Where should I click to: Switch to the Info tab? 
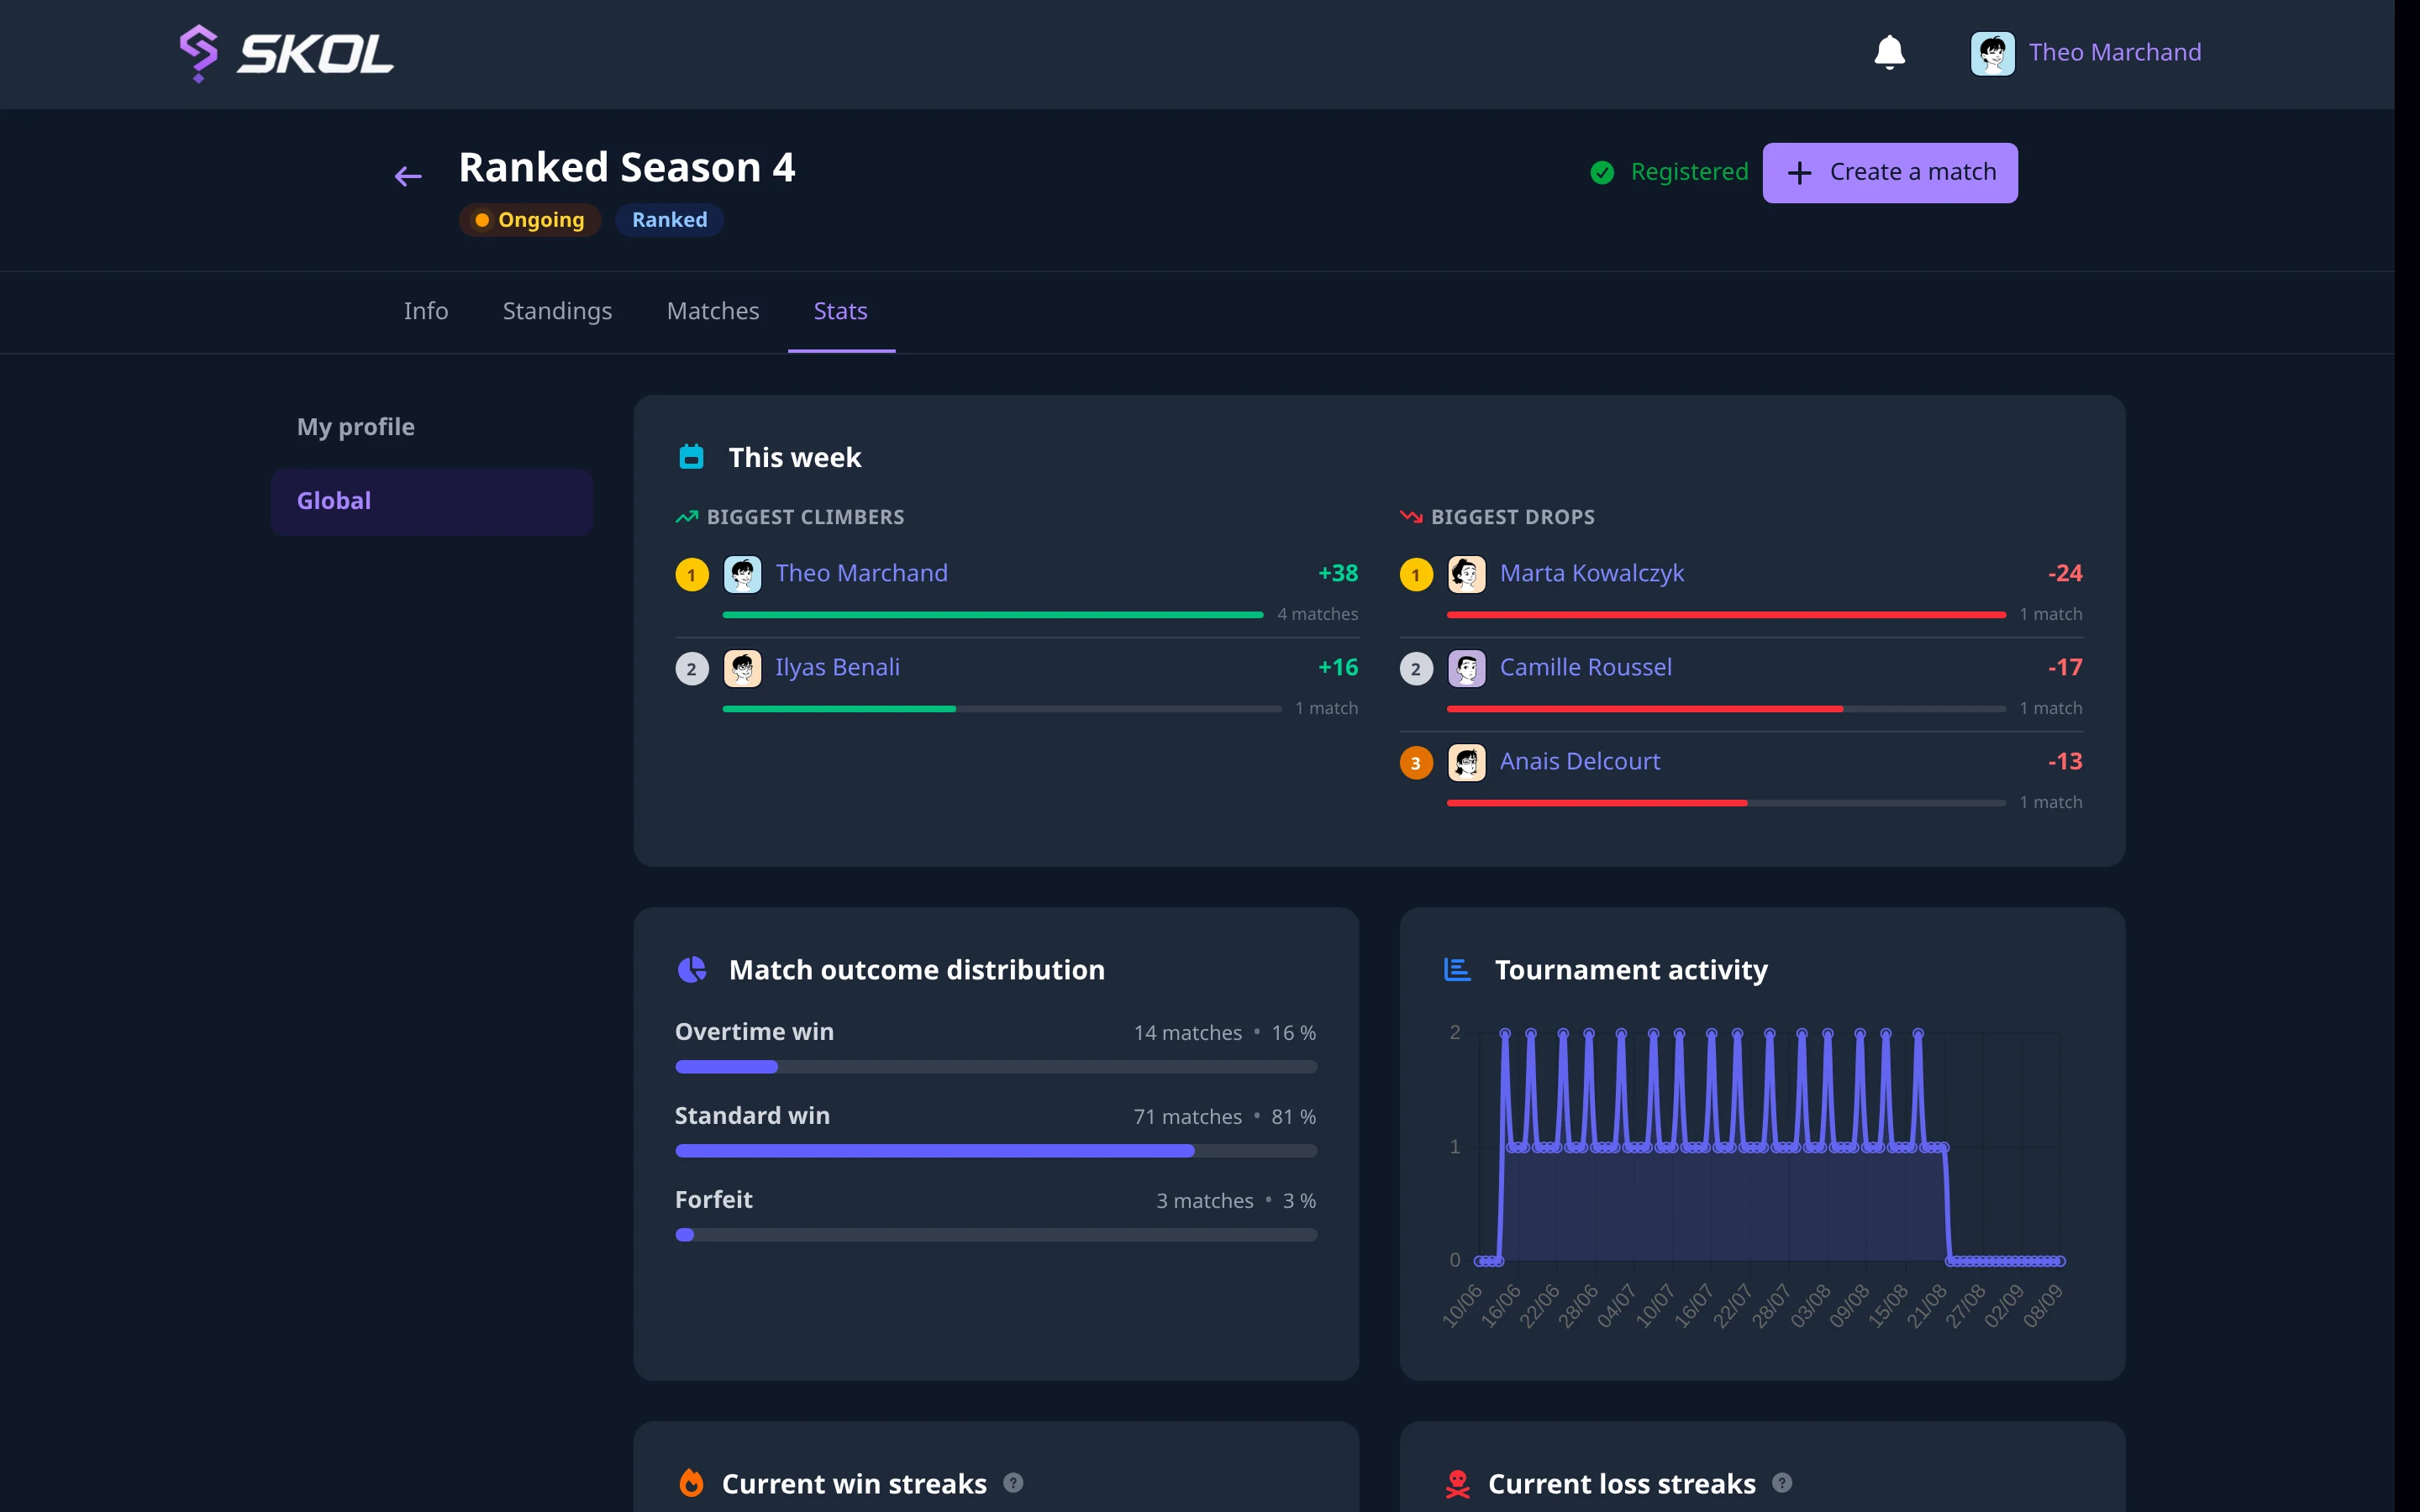click(x=426, y=311)
